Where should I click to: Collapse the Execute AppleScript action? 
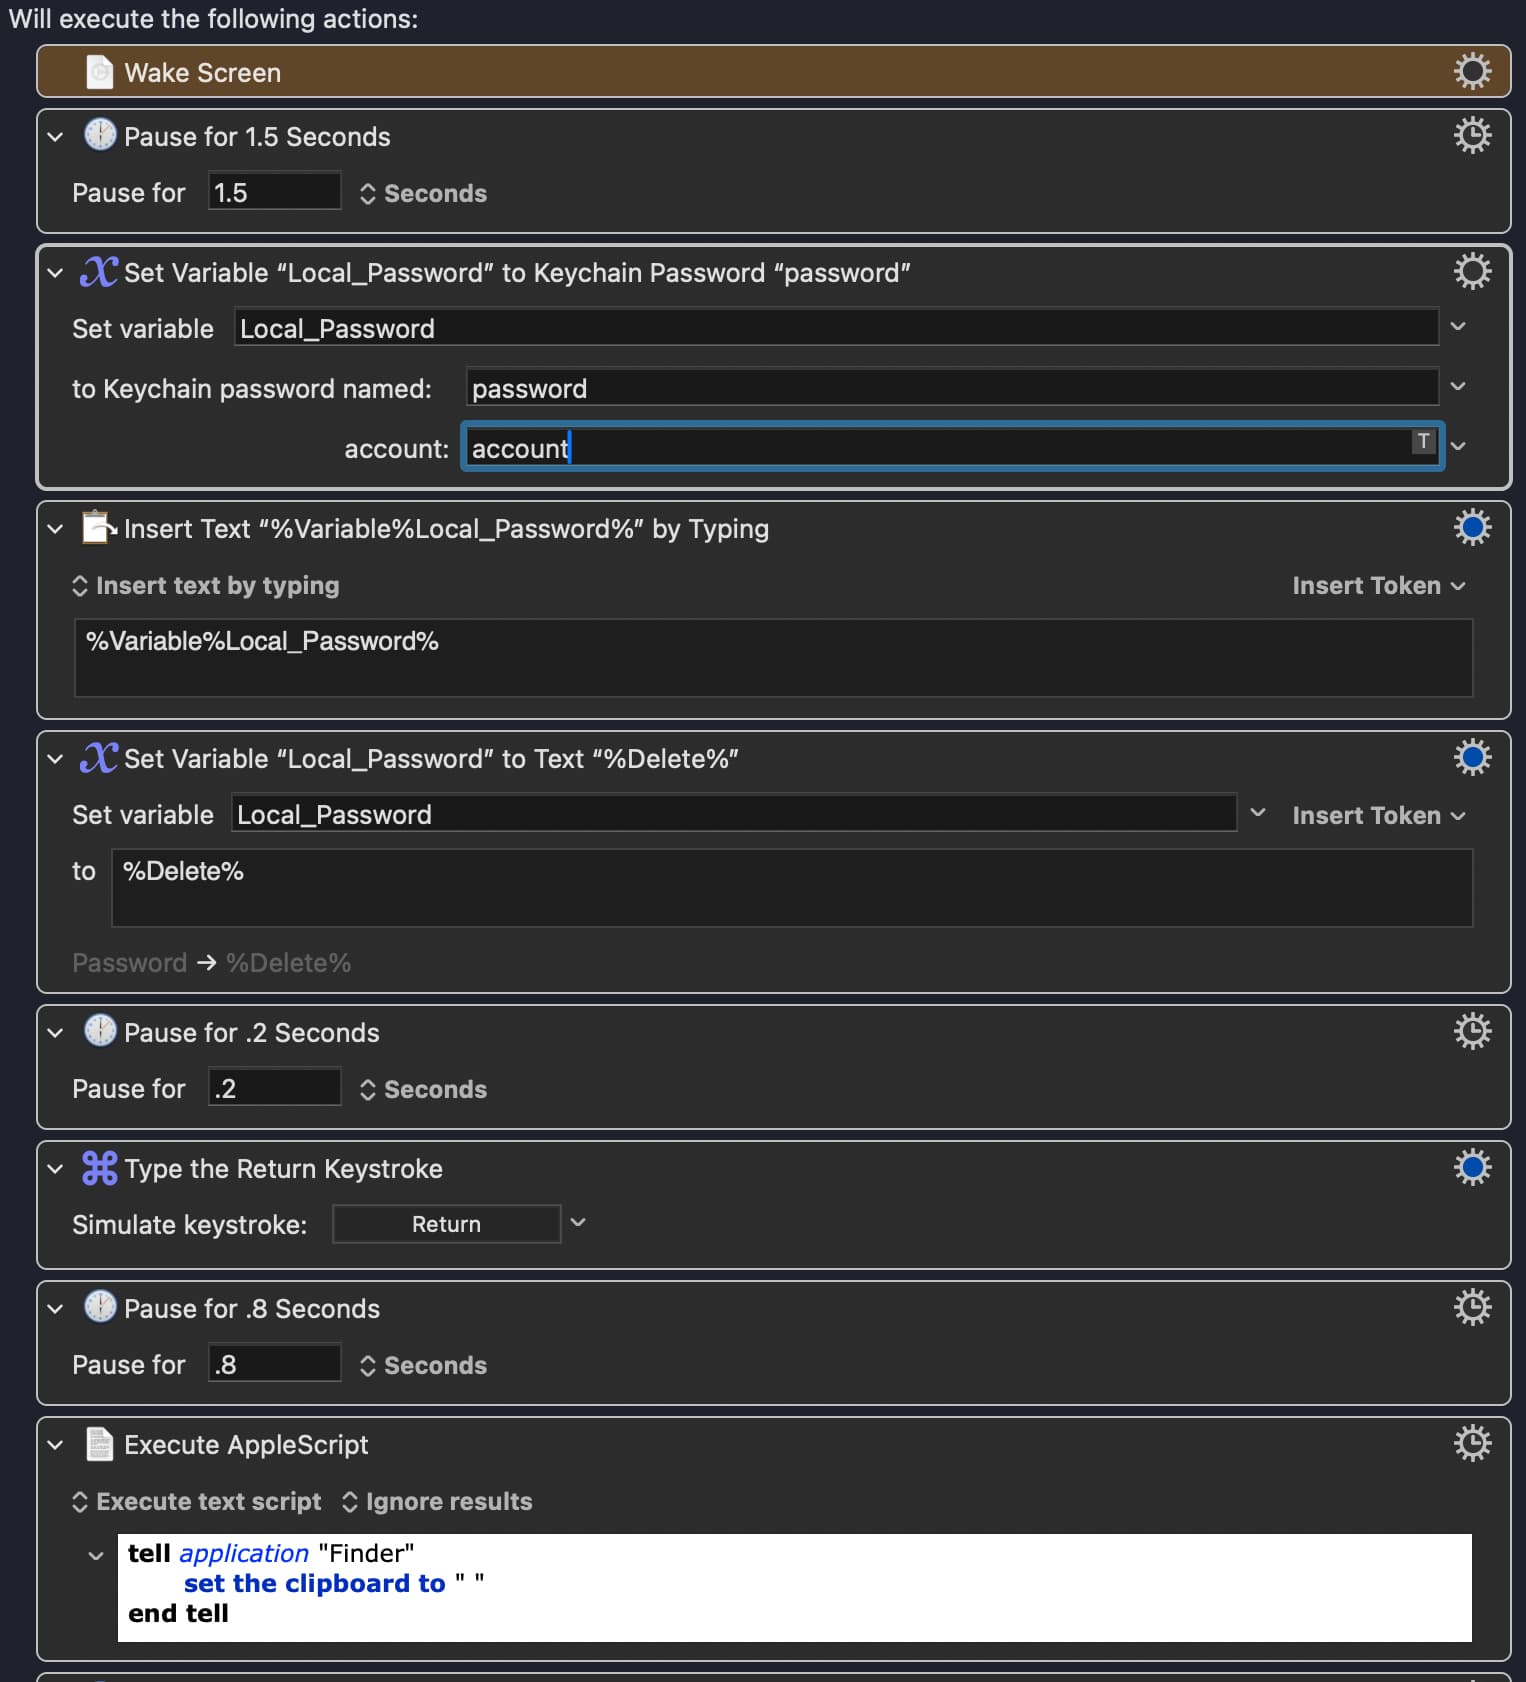pyautogui.click(x=56, y=1445)
